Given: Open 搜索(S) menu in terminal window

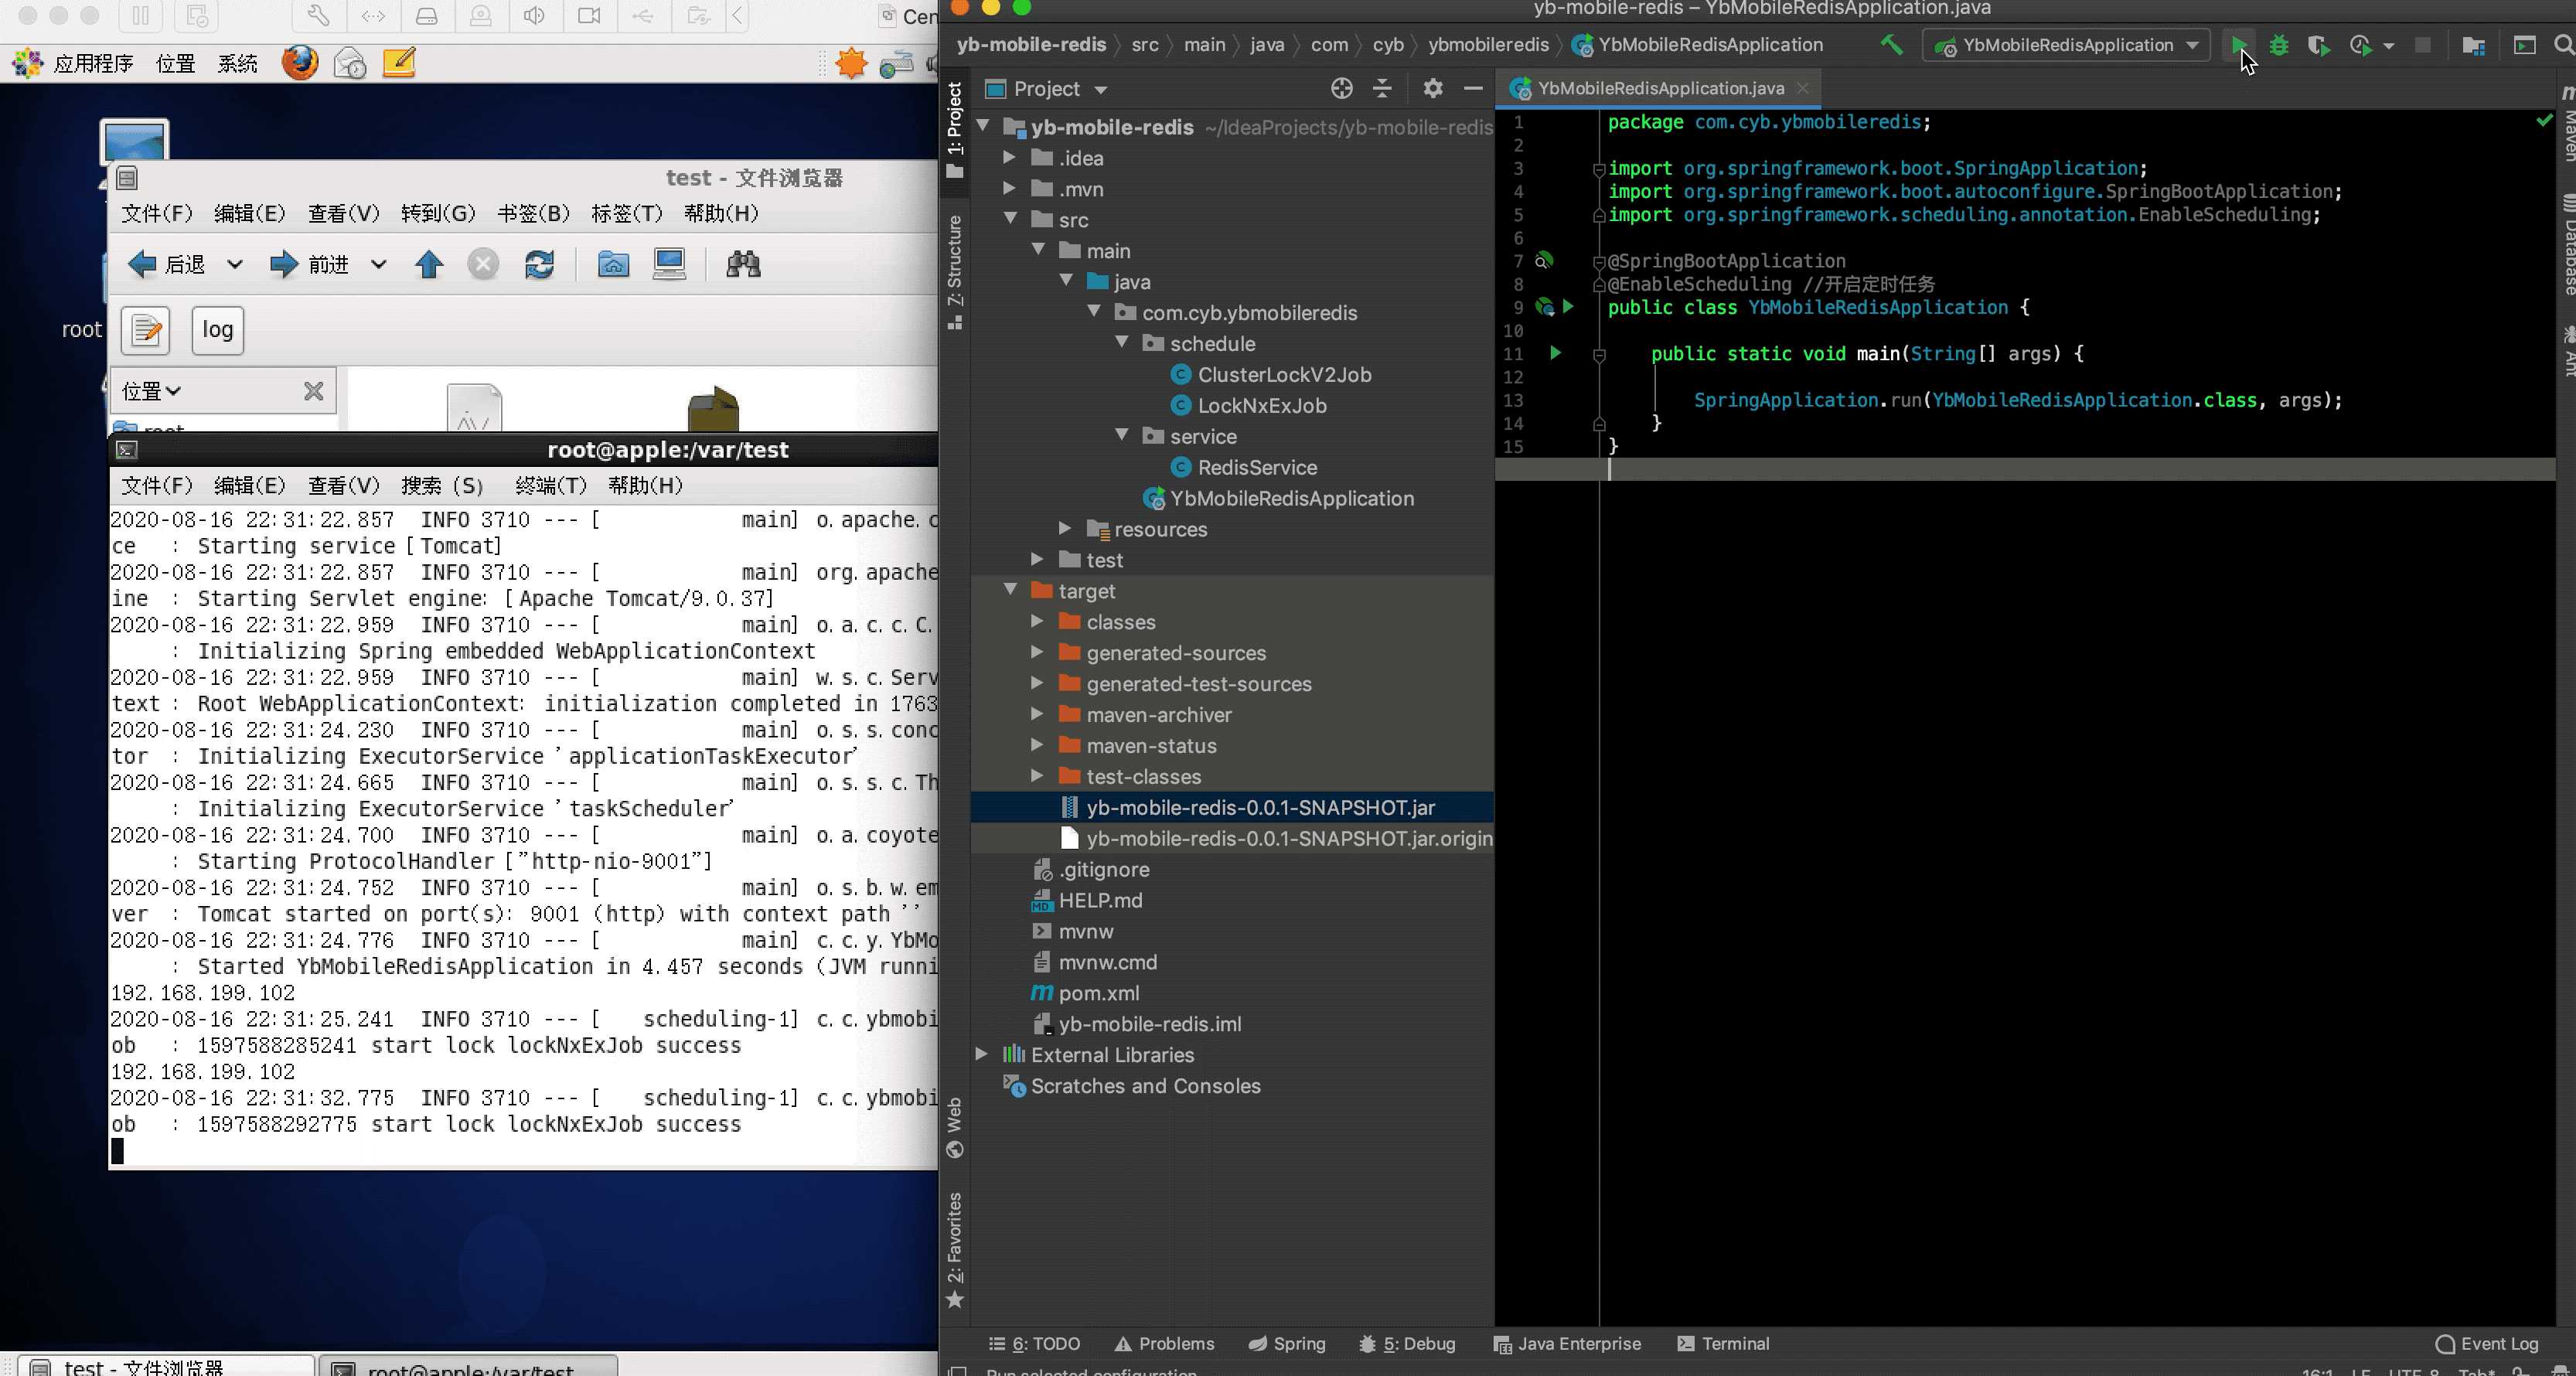Looking at the screenshot, I should click(x=442, y=485).
